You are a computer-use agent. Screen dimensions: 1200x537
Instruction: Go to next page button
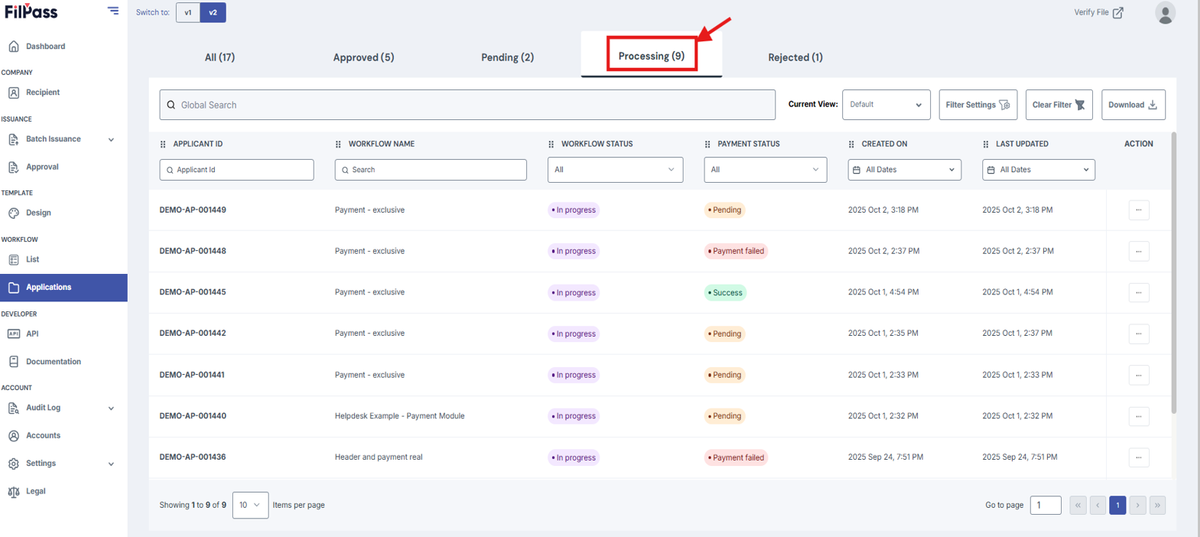tap(1138, 505)
